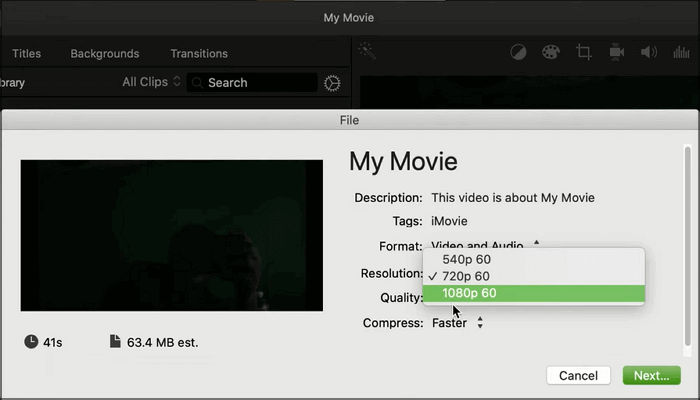Switch to the Backgrounds tab
700x400 pixels.
(105, 53)
